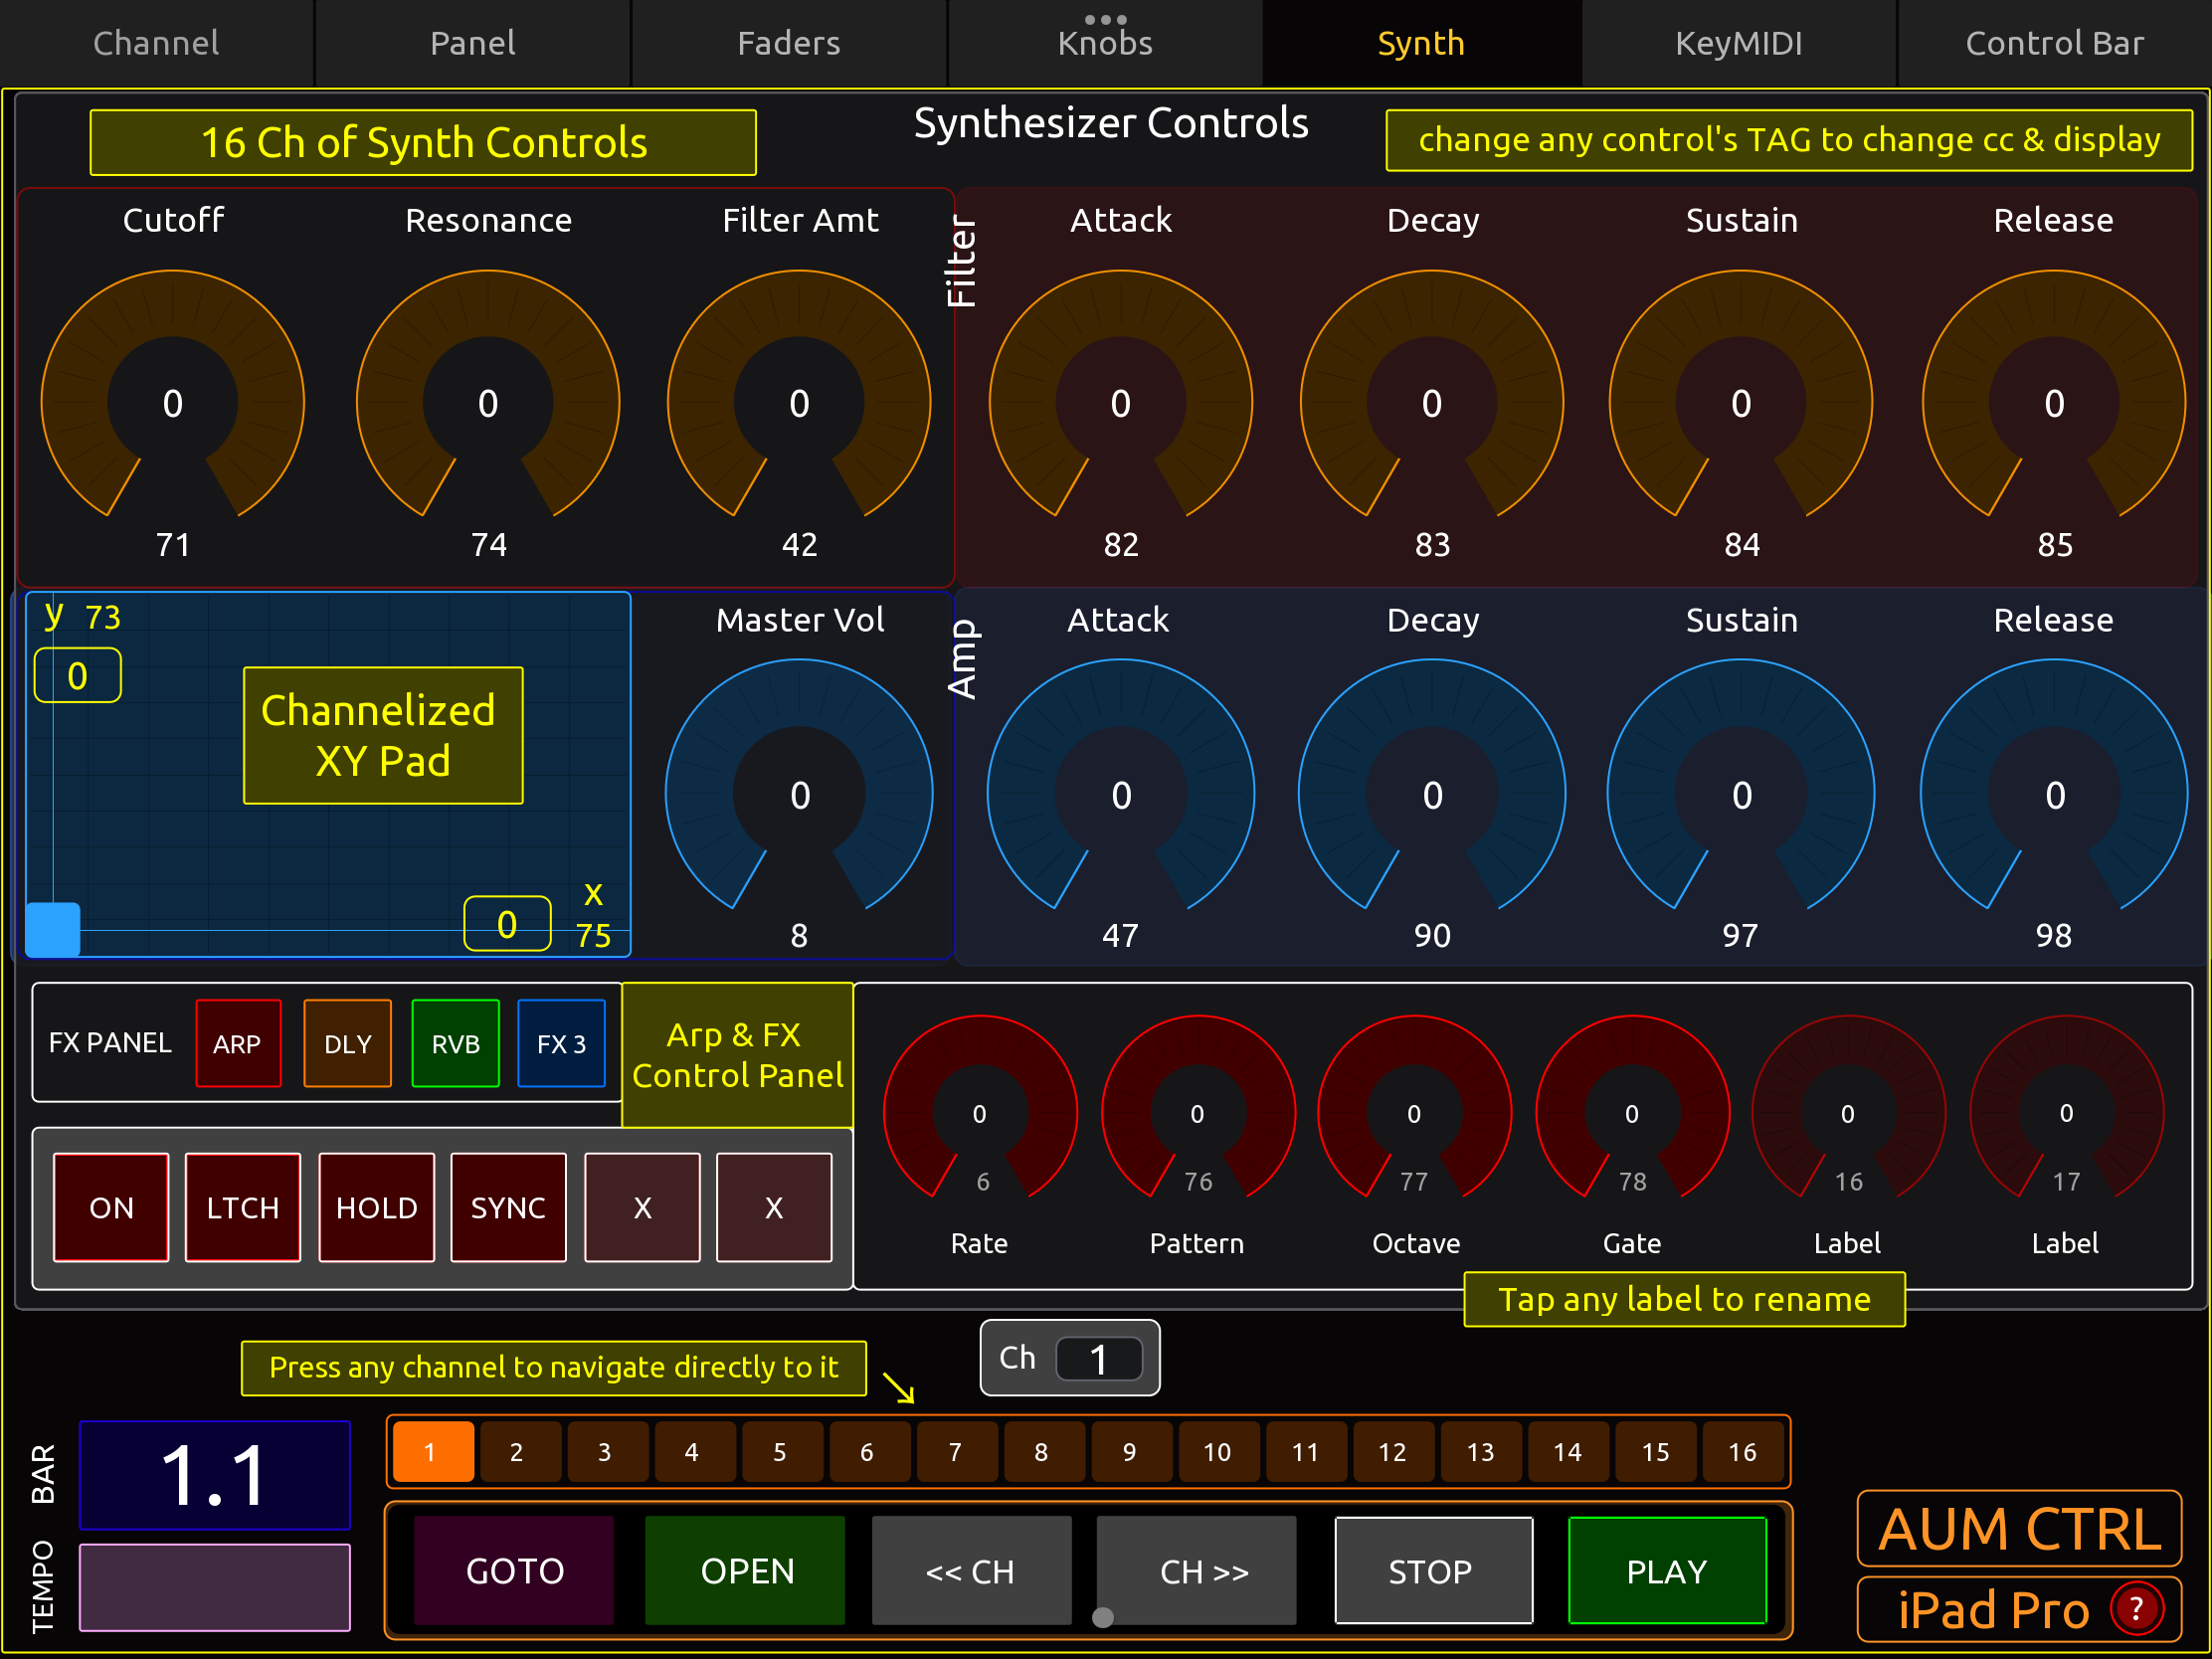Click the Amp Release knob
Image resolution: width=2212 pixels, height=1659 pixels.
[x=2054, y=793]
